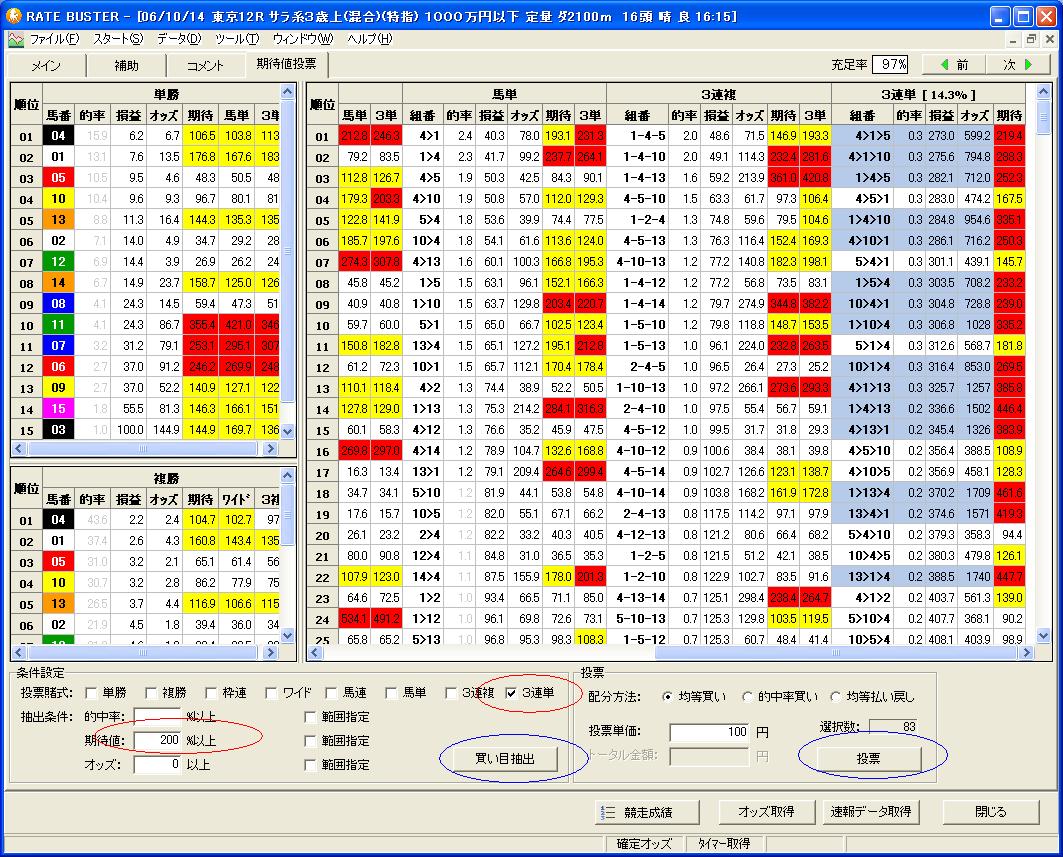
Task: Switch to the 補助 tab
Action: pos(126,66)
